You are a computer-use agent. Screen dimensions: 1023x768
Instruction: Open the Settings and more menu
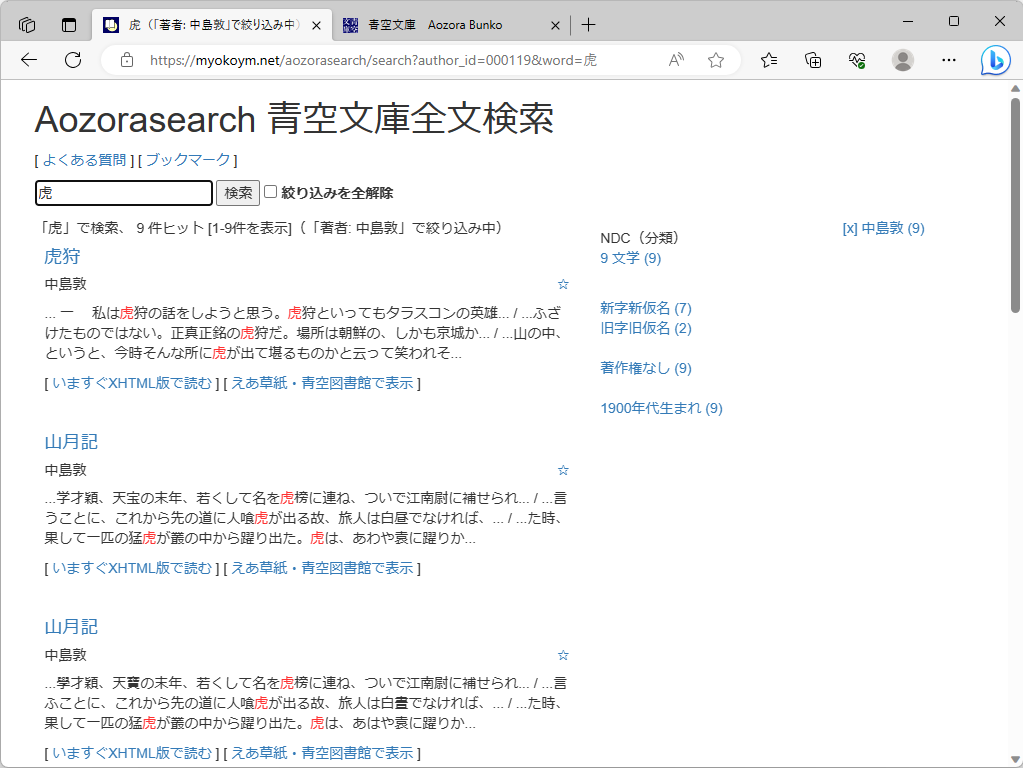947,60
